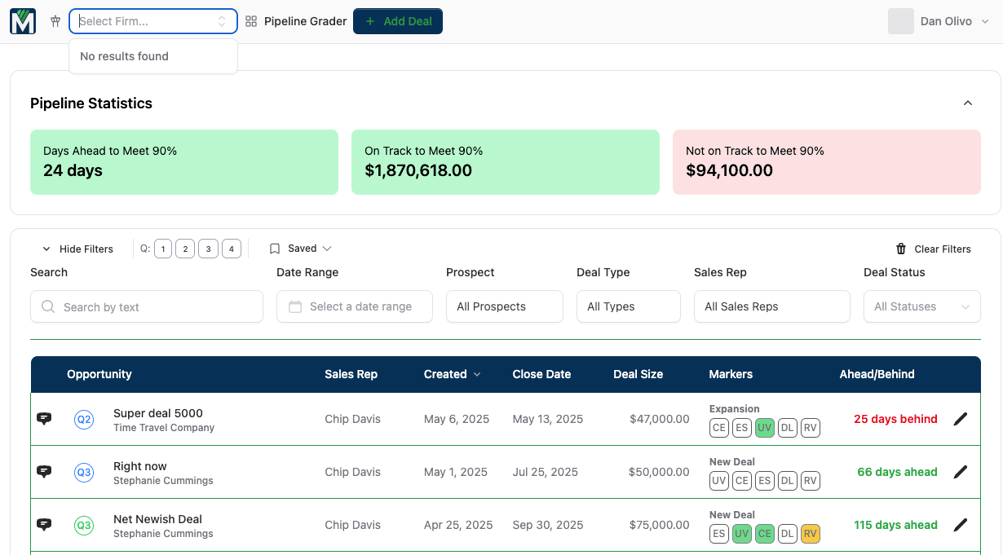Open the Saved filters dropdown
1003x555 pixels.
tap(301, 249)
